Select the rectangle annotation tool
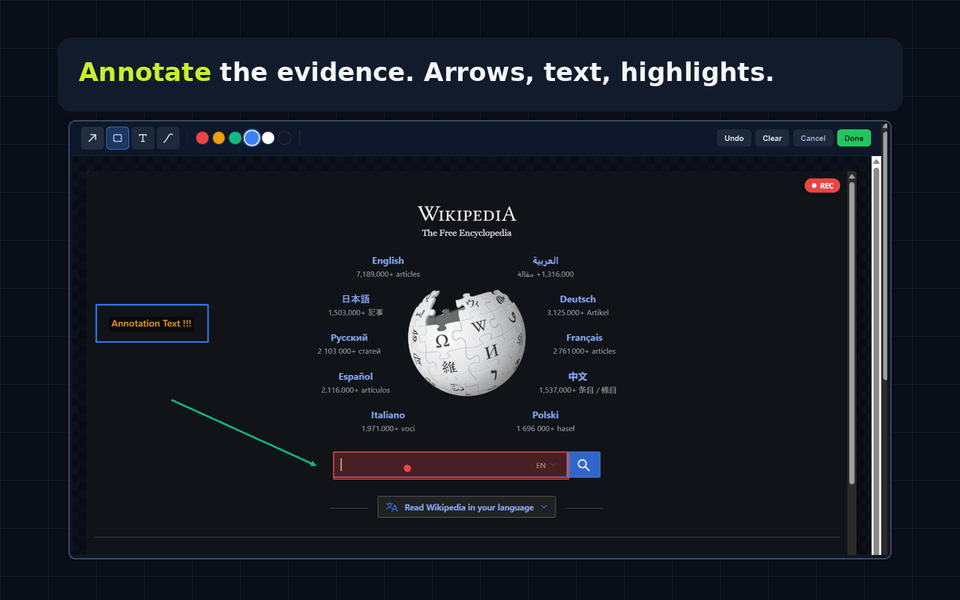This screenshot has width=960, height=600. pos(118,138)
